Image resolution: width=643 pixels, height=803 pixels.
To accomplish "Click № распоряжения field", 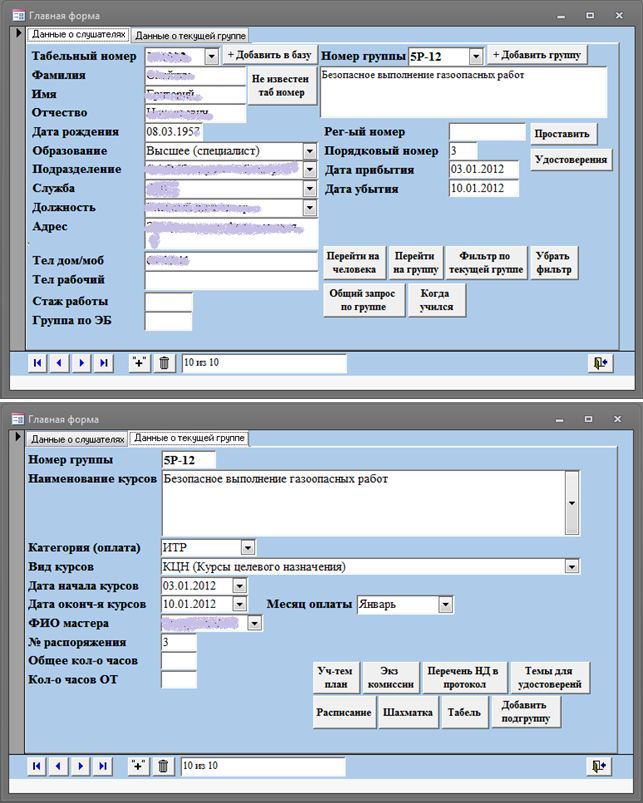I will point(179,642).
